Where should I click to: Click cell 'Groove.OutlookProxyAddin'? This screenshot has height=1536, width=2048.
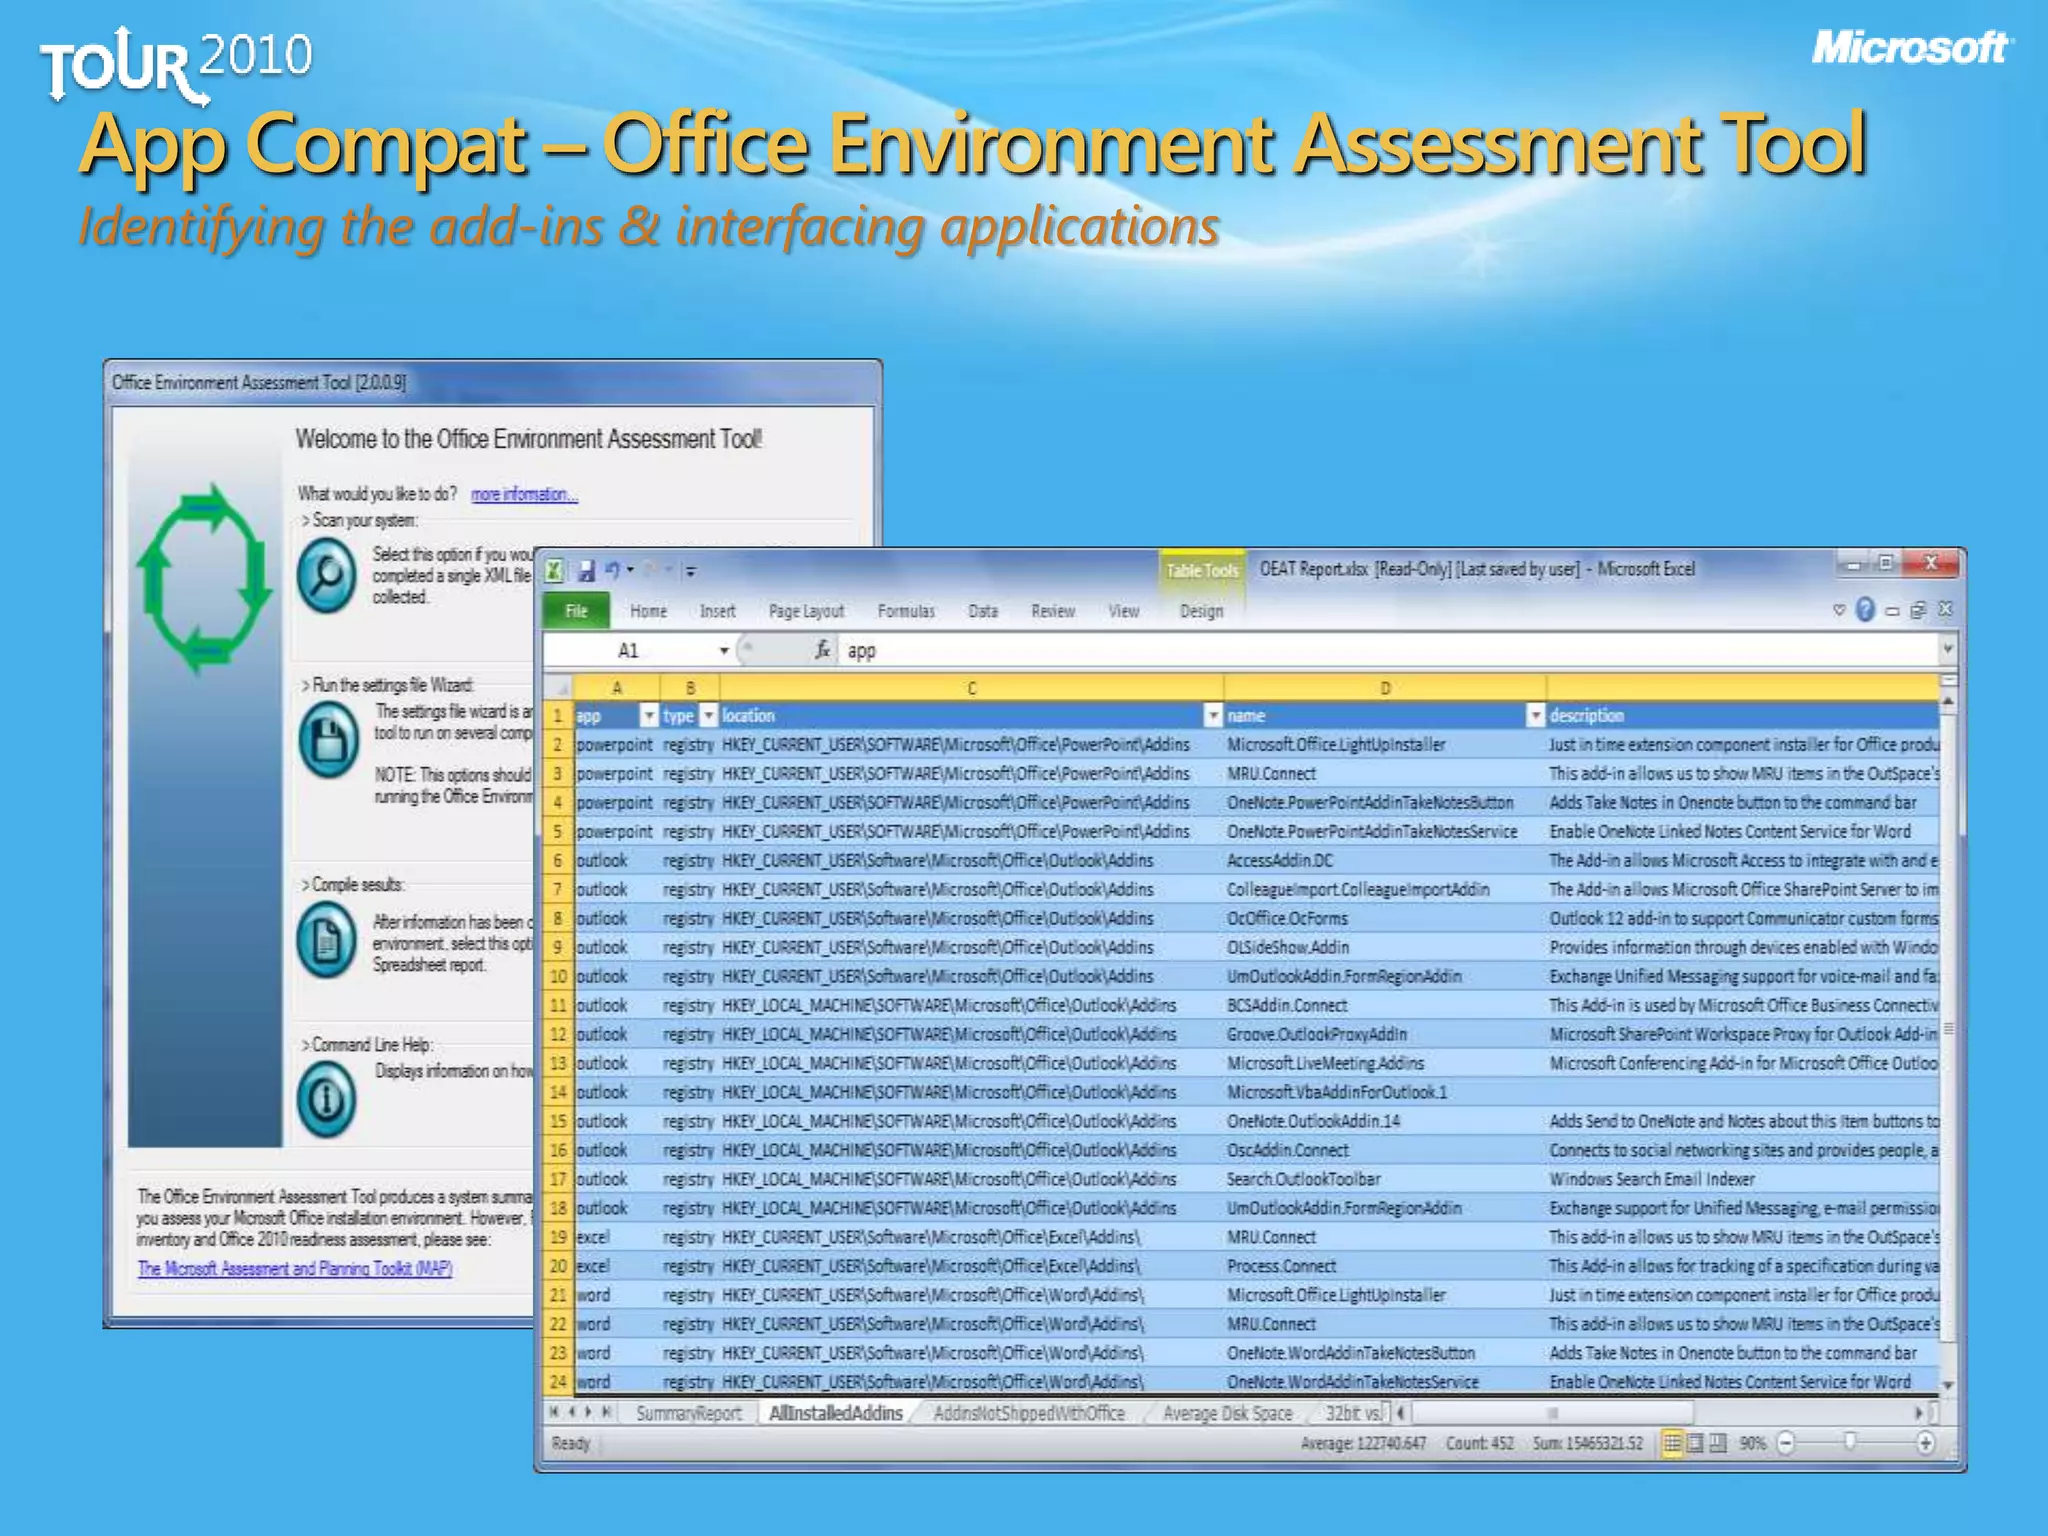tap(1385, 1034)
